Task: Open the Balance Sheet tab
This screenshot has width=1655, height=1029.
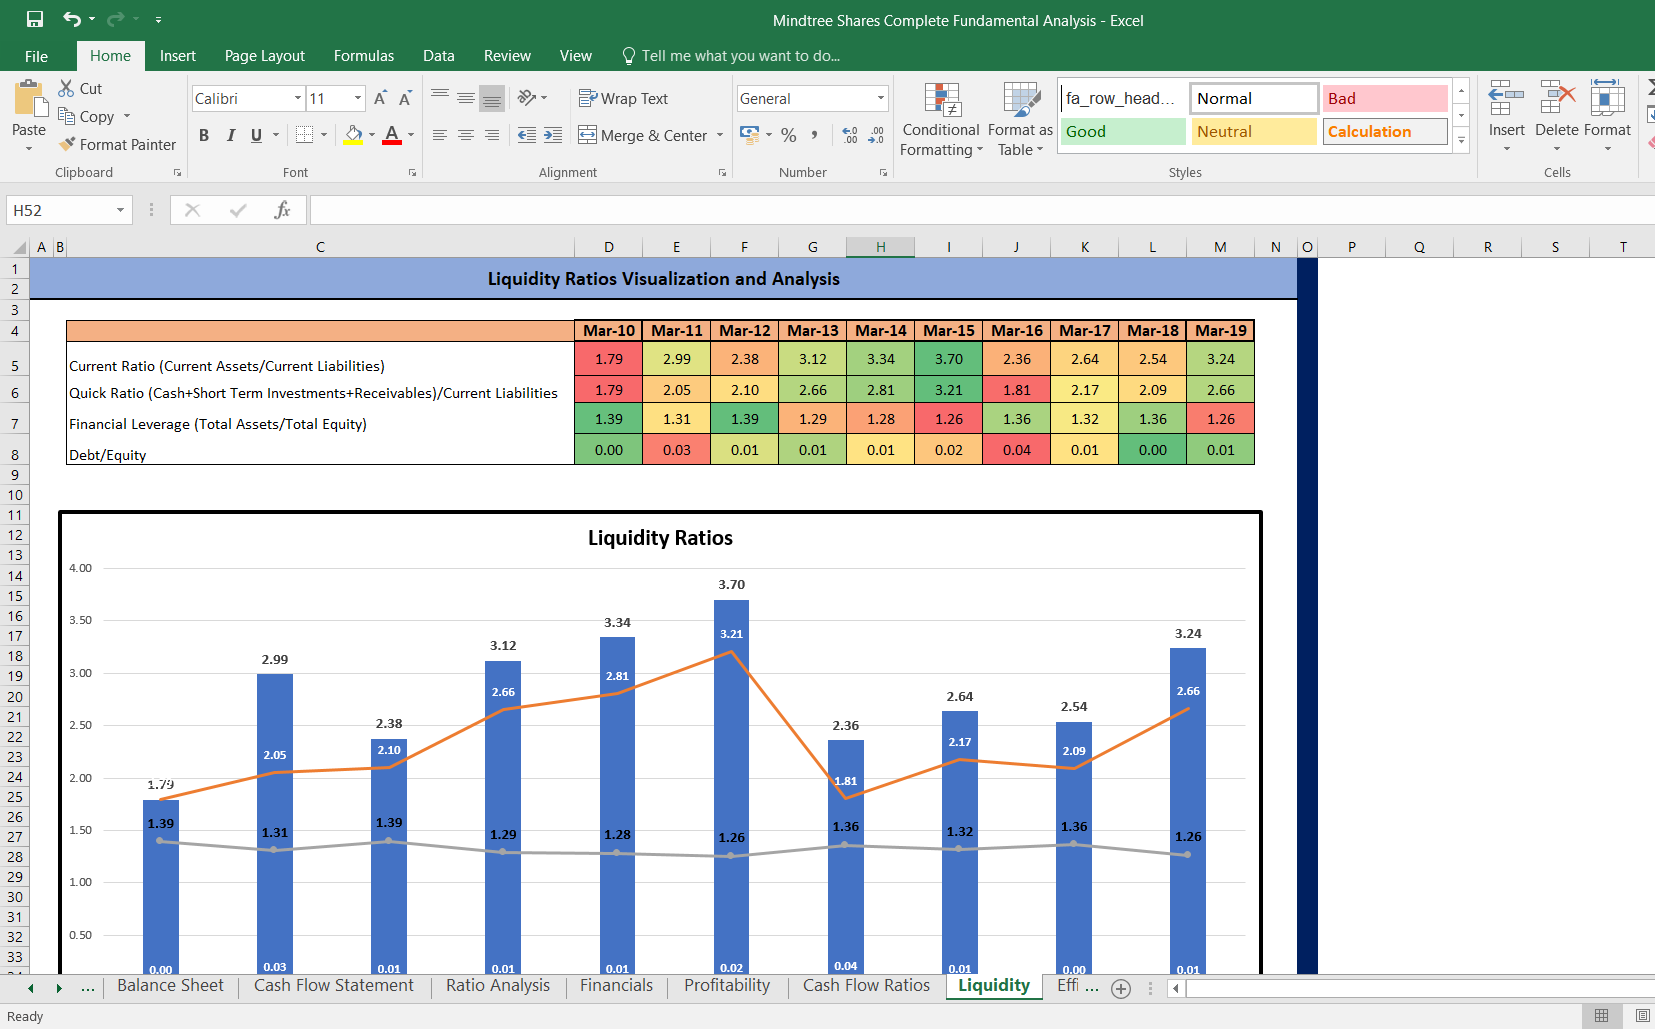Action: pyautogui.click(x=170, y=986)
